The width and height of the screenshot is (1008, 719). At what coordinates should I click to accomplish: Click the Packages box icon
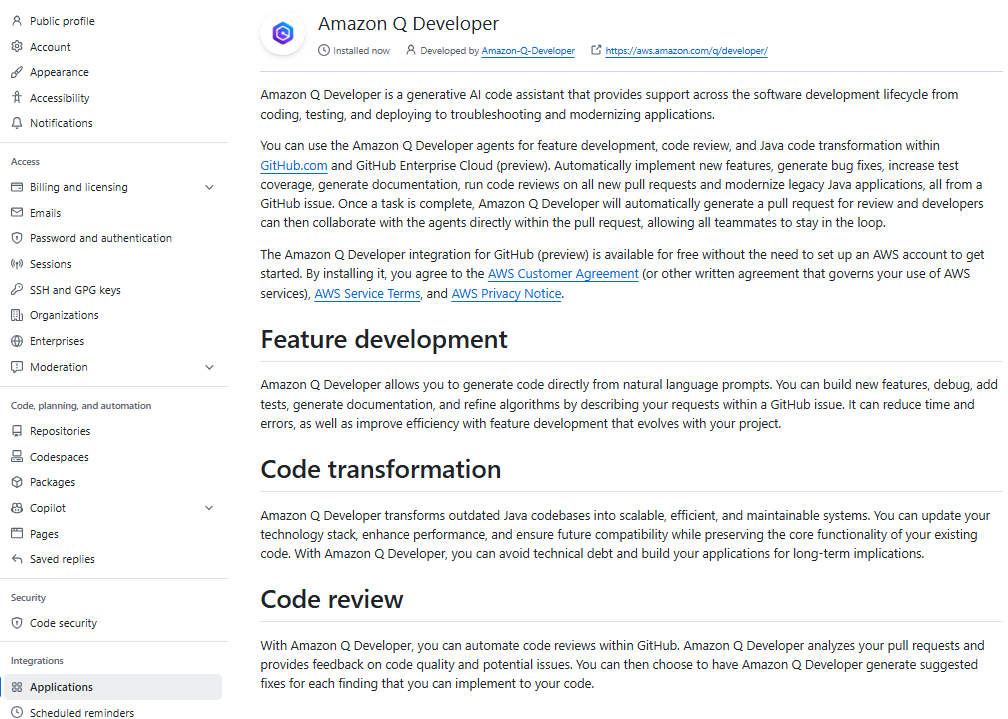(x=17, y=482)
